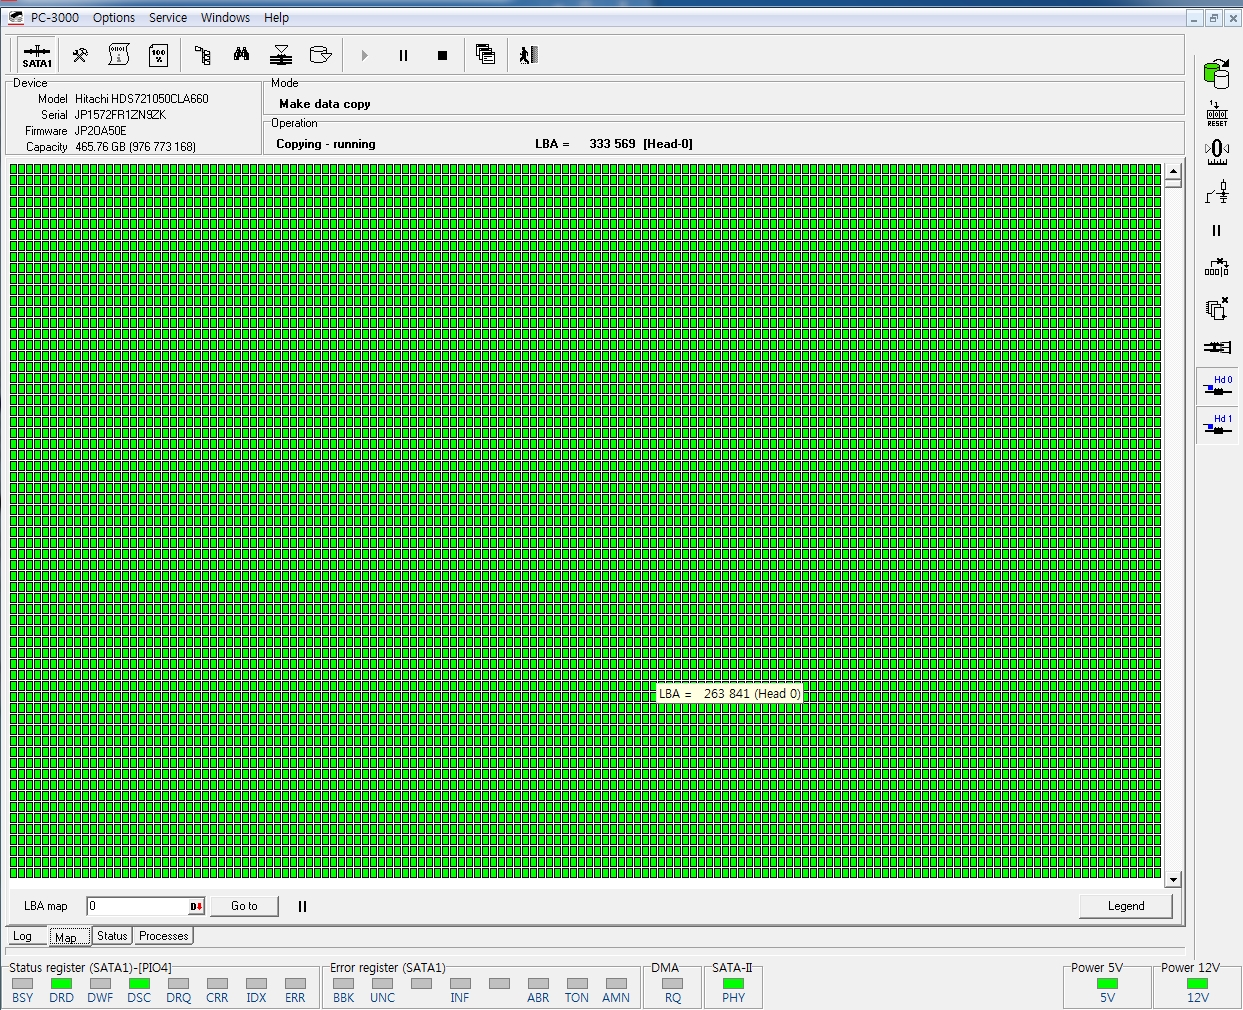
Task: Pause the LBA map update next to Go to
Action: 302,906
